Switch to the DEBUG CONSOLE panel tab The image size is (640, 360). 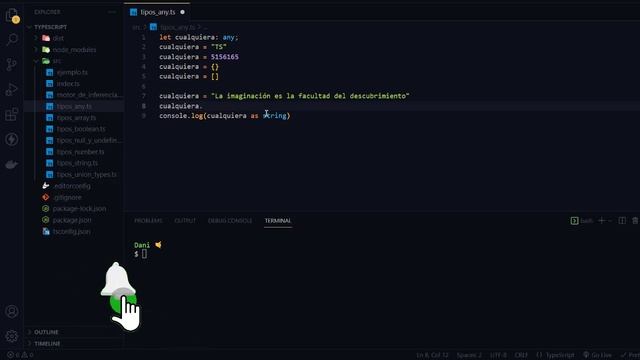(x=230, y=220)
